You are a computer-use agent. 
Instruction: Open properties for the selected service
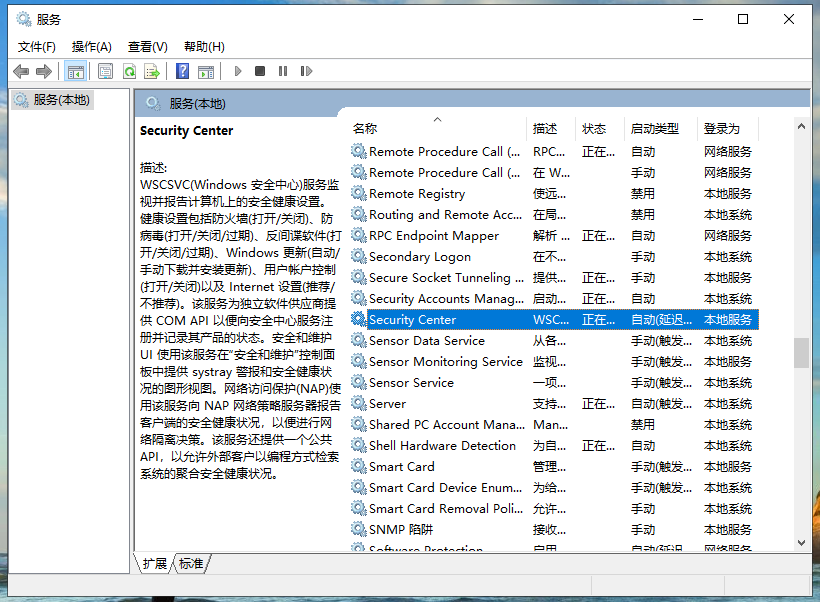[x=105, y=71]
